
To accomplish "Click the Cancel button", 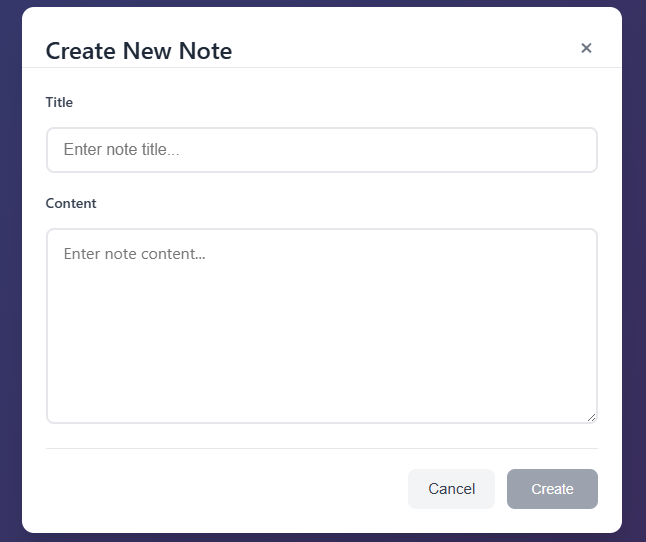I will tap(451, 489).
